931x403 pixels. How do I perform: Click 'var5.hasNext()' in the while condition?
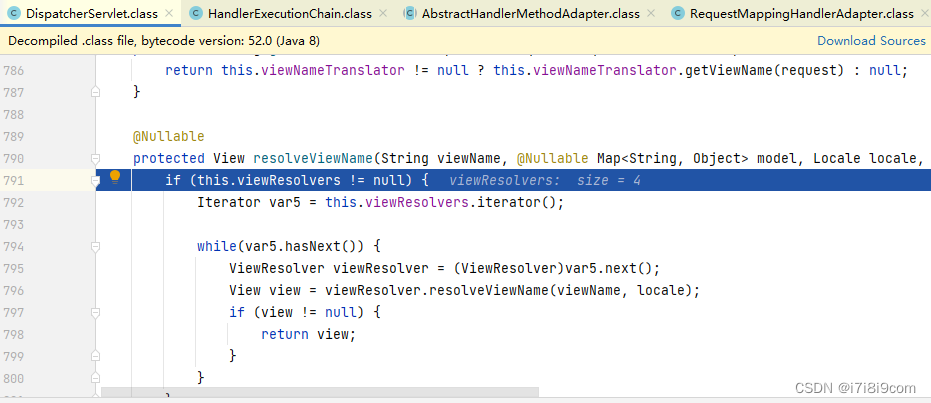pyautogui.click(x=301, y=246)
